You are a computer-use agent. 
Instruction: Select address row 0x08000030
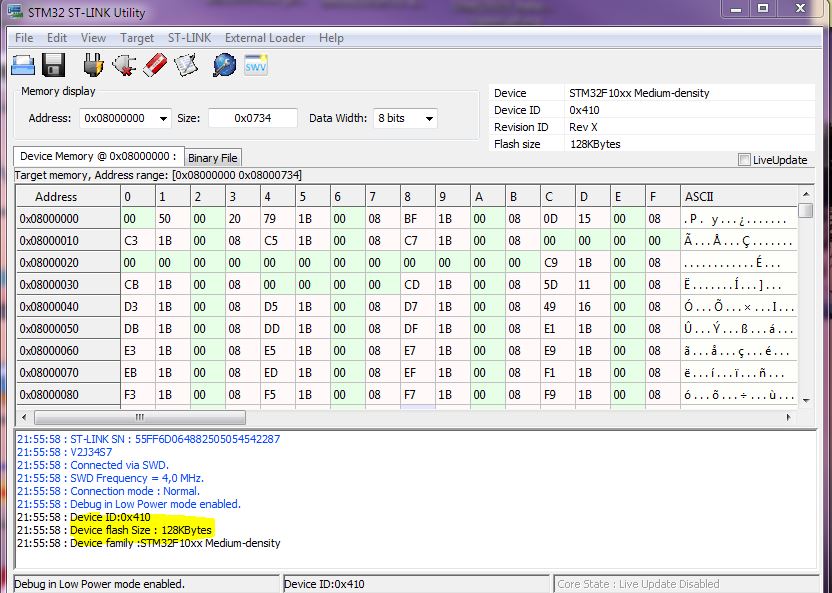click(x=68, y=285)
